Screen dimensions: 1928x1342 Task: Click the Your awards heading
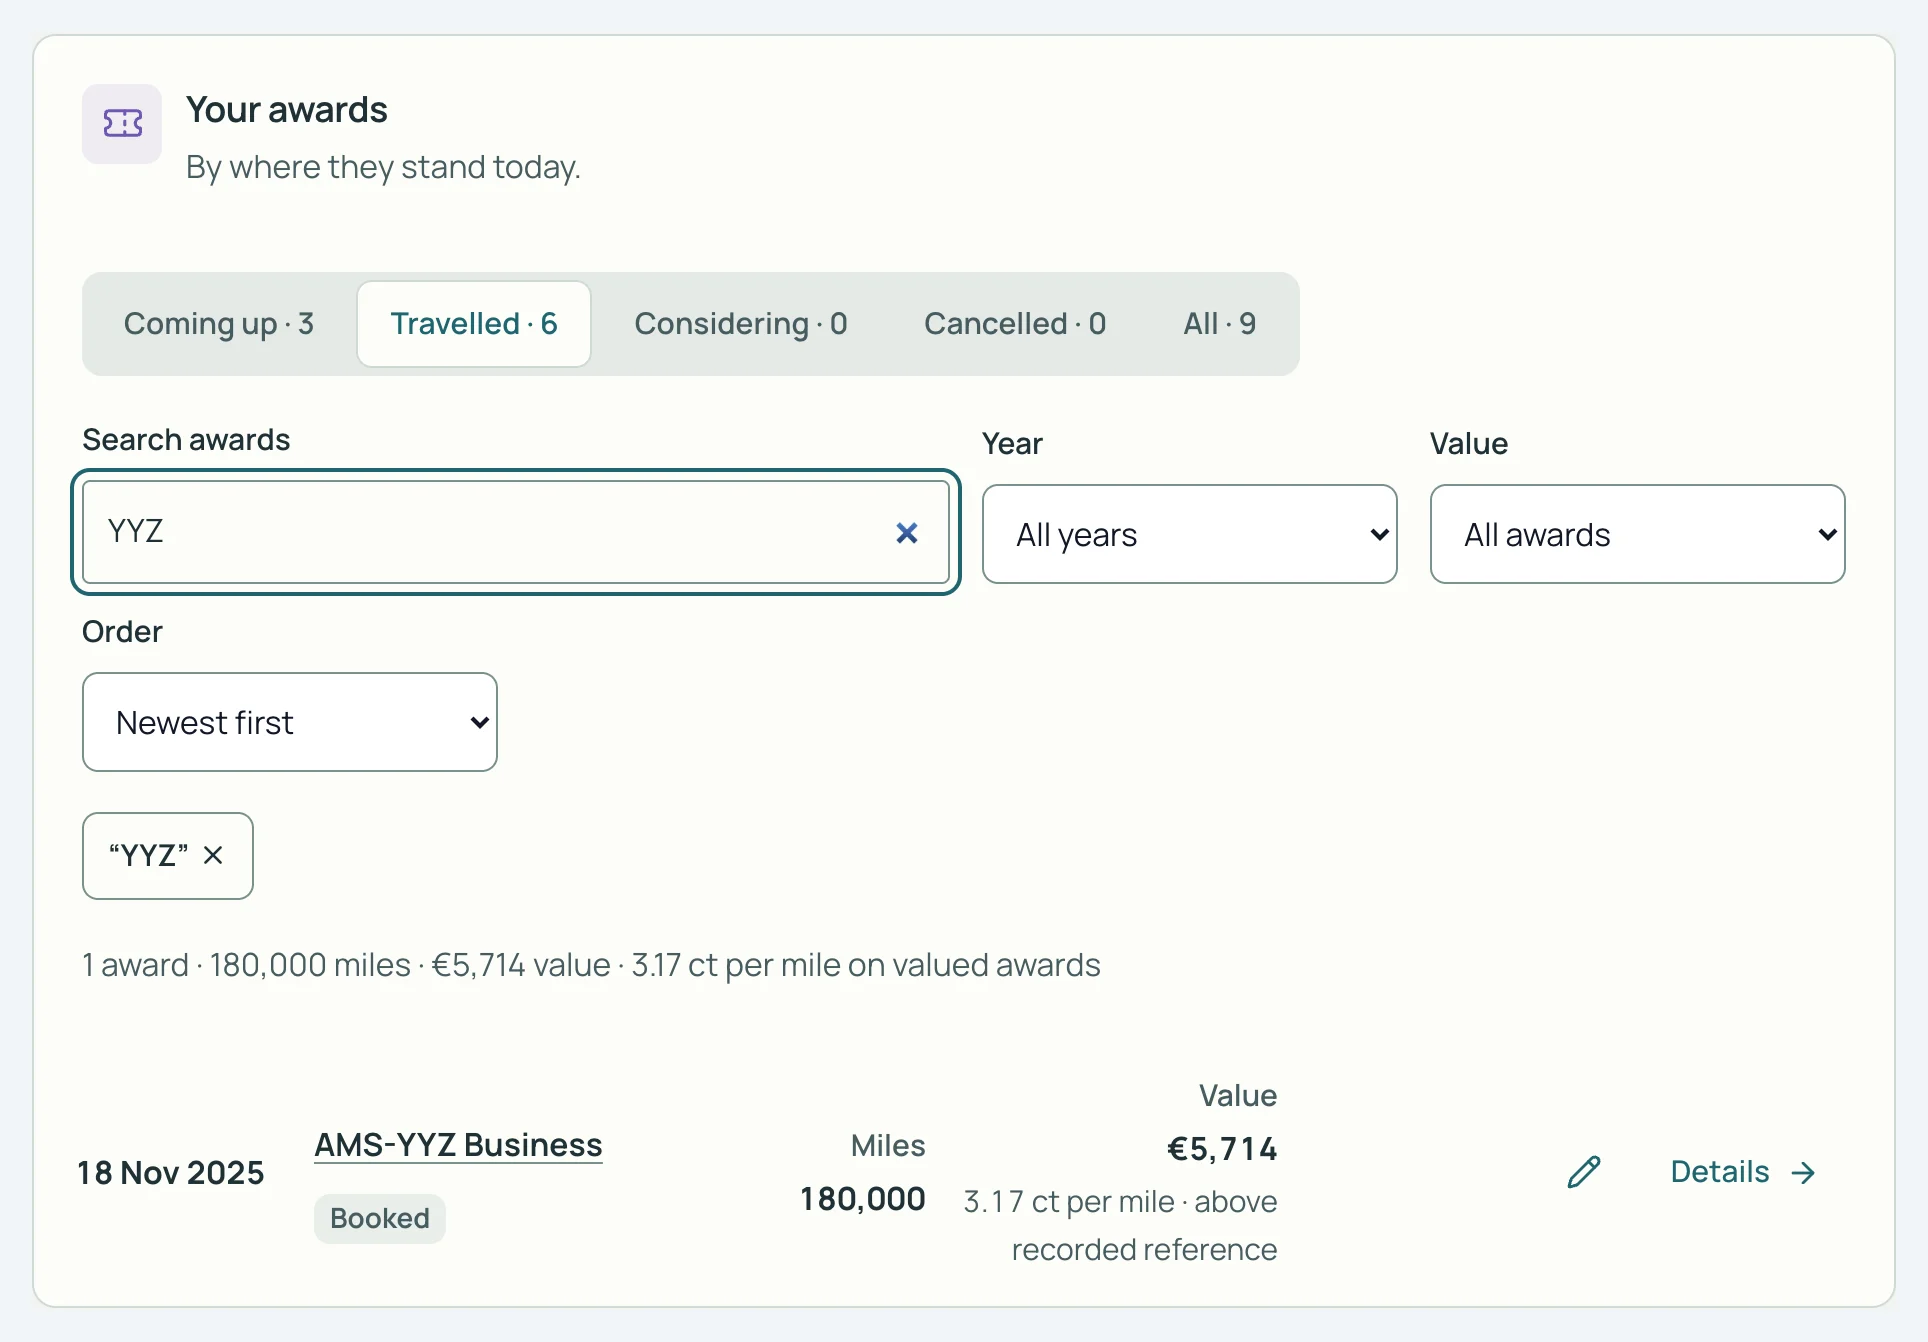tap(287, 110)
